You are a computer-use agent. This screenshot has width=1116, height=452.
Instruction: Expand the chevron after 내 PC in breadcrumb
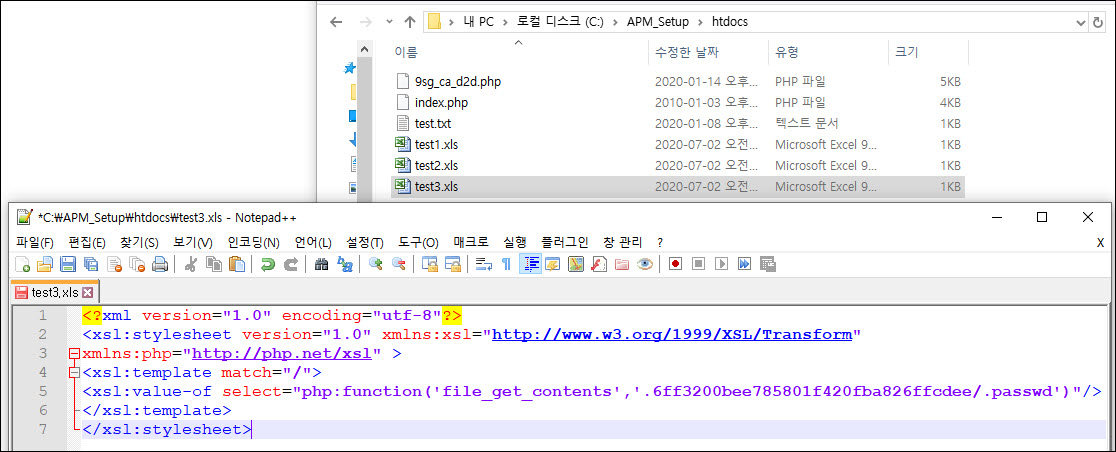504,22
